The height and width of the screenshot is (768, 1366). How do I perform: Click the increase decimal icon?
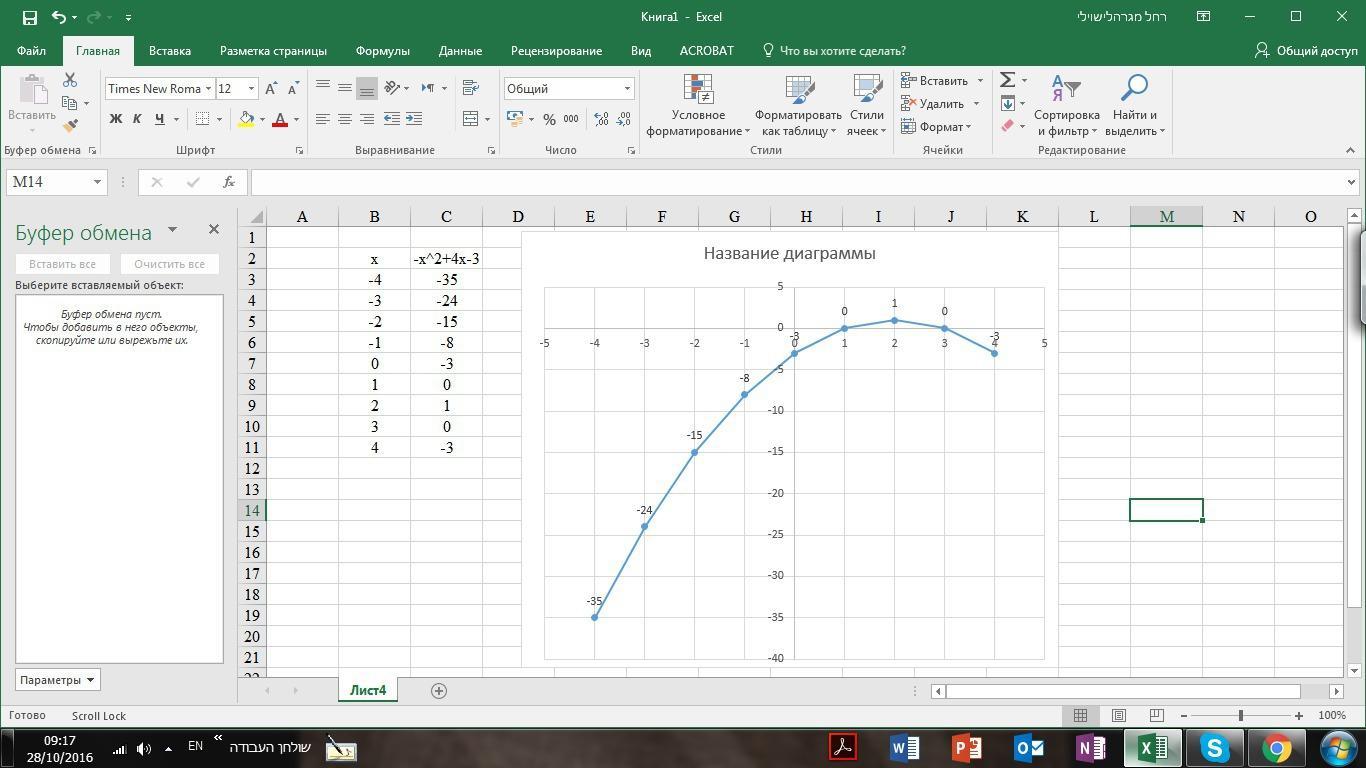(601, 119)
